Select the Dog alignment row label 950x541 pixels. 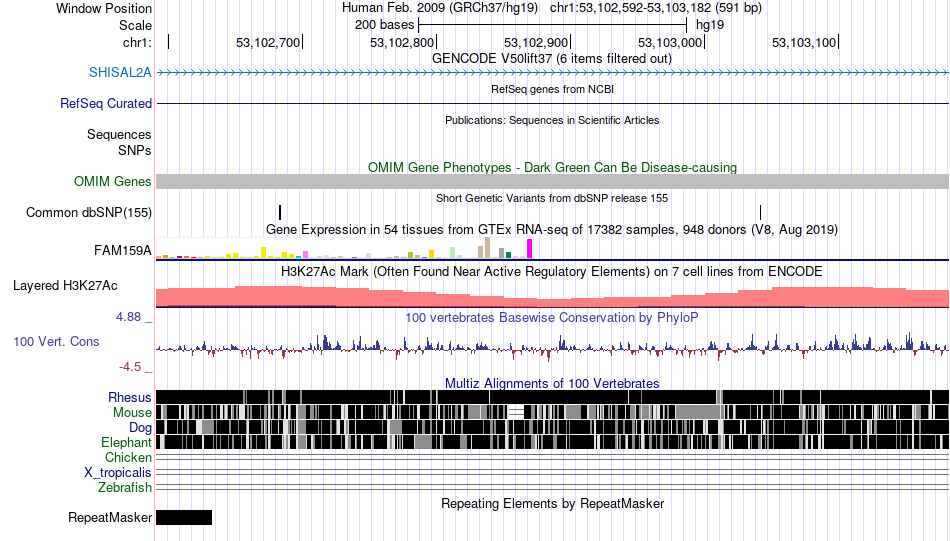coord(140,428)
